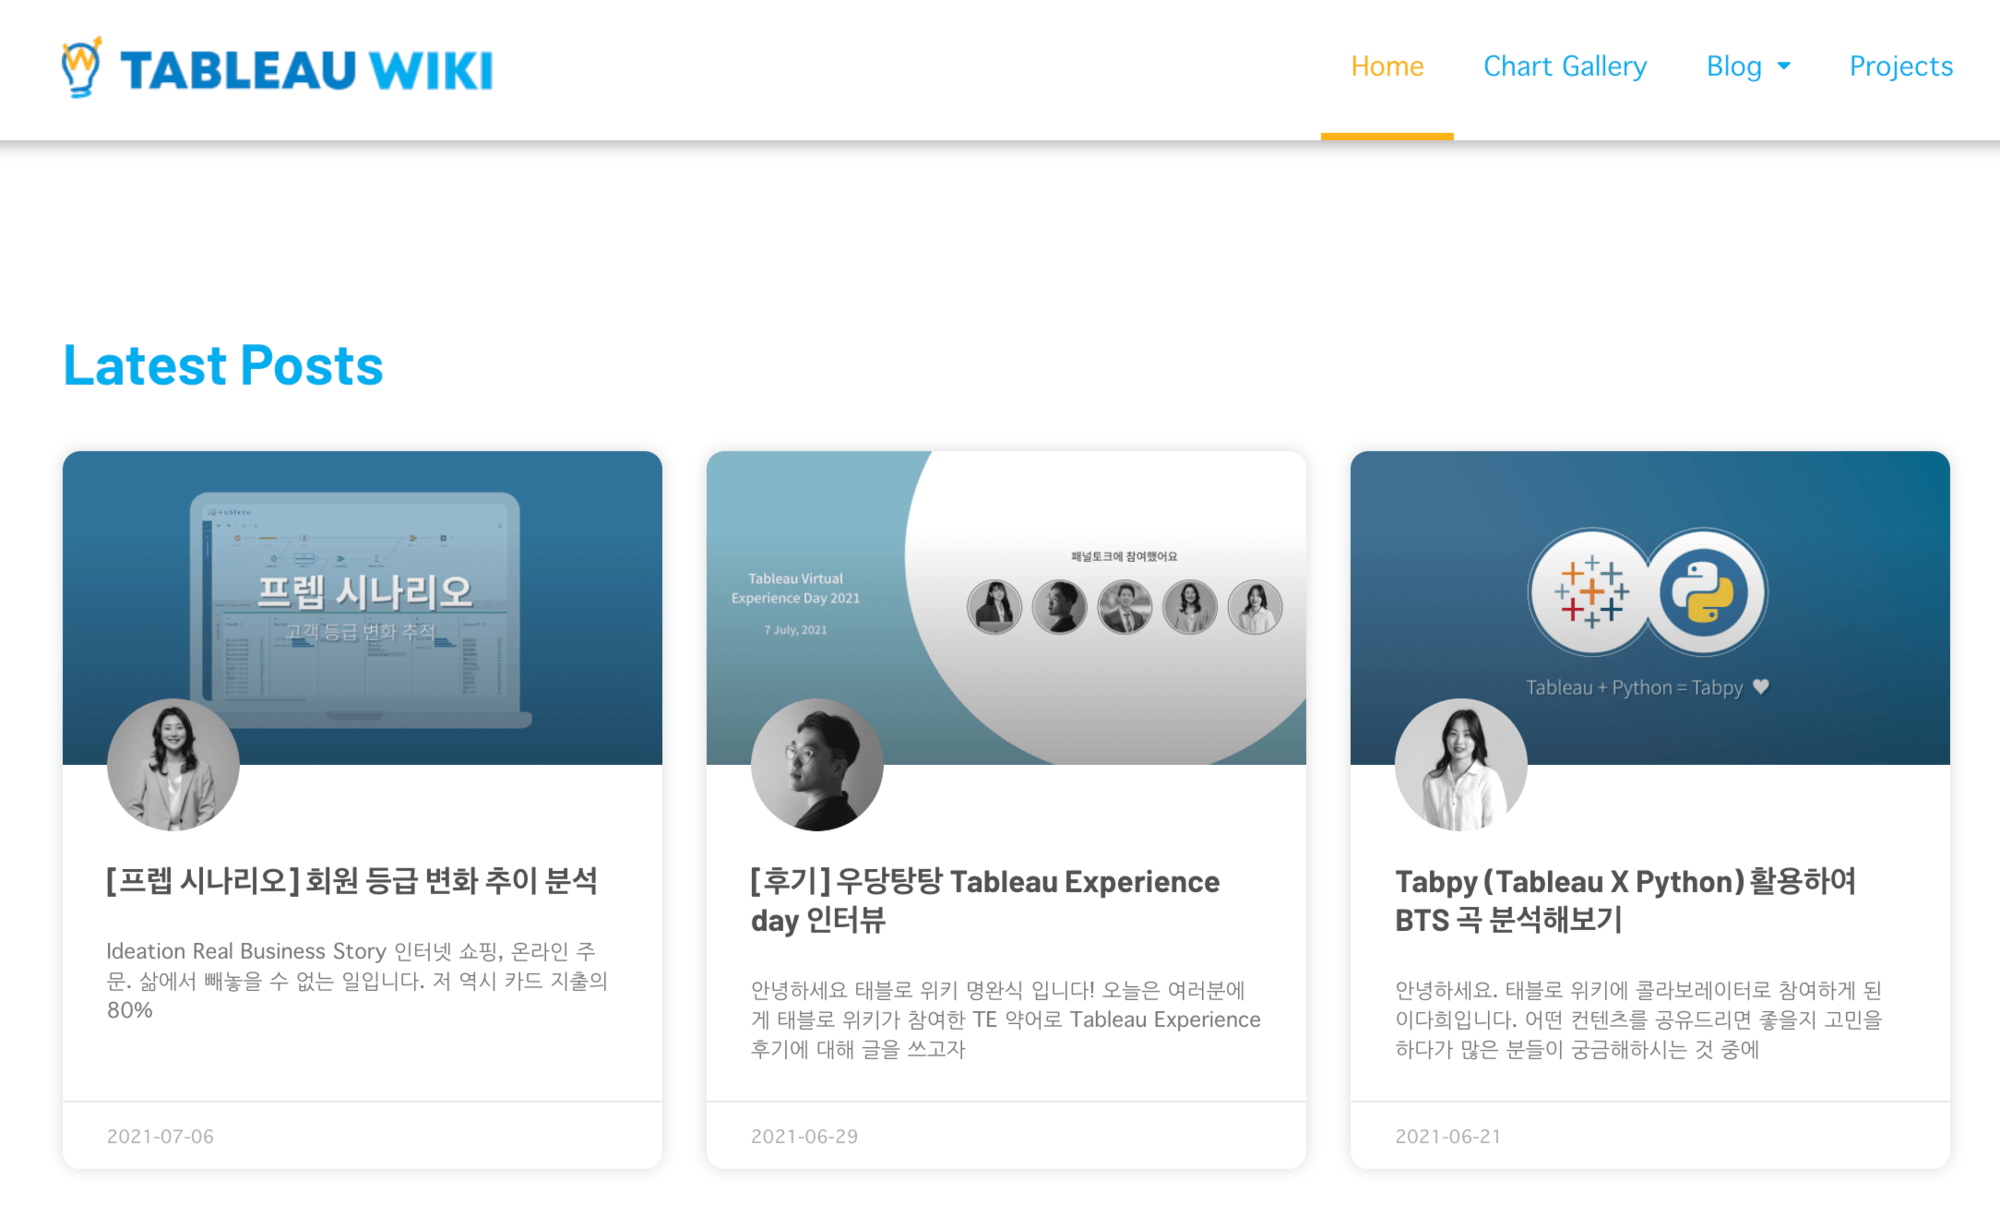Open the 프렙 시나리오 post cover image
Image resolution: width=2000 pixels, height=1216 pixels.
(362, 600)
